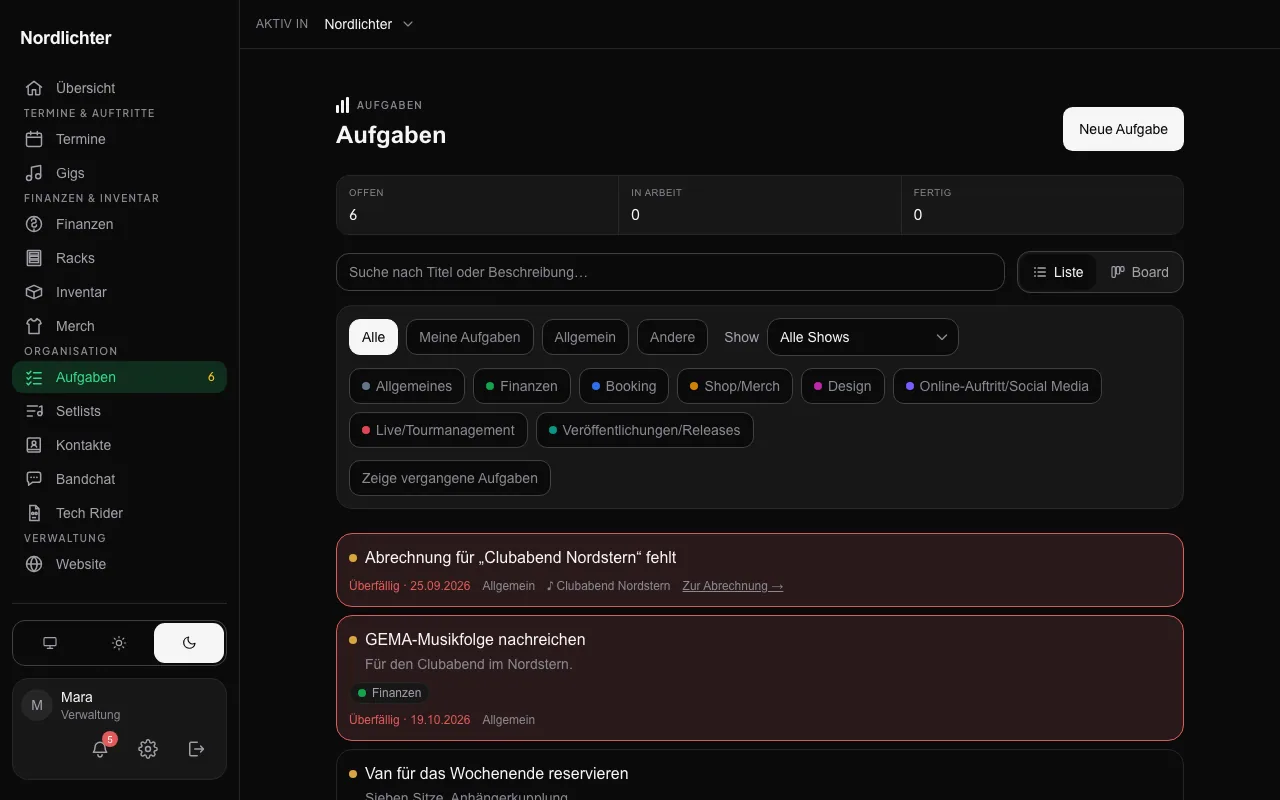Open notifications bell with 5 badge
Screen dimensions: 1280x800
[100, 749]
